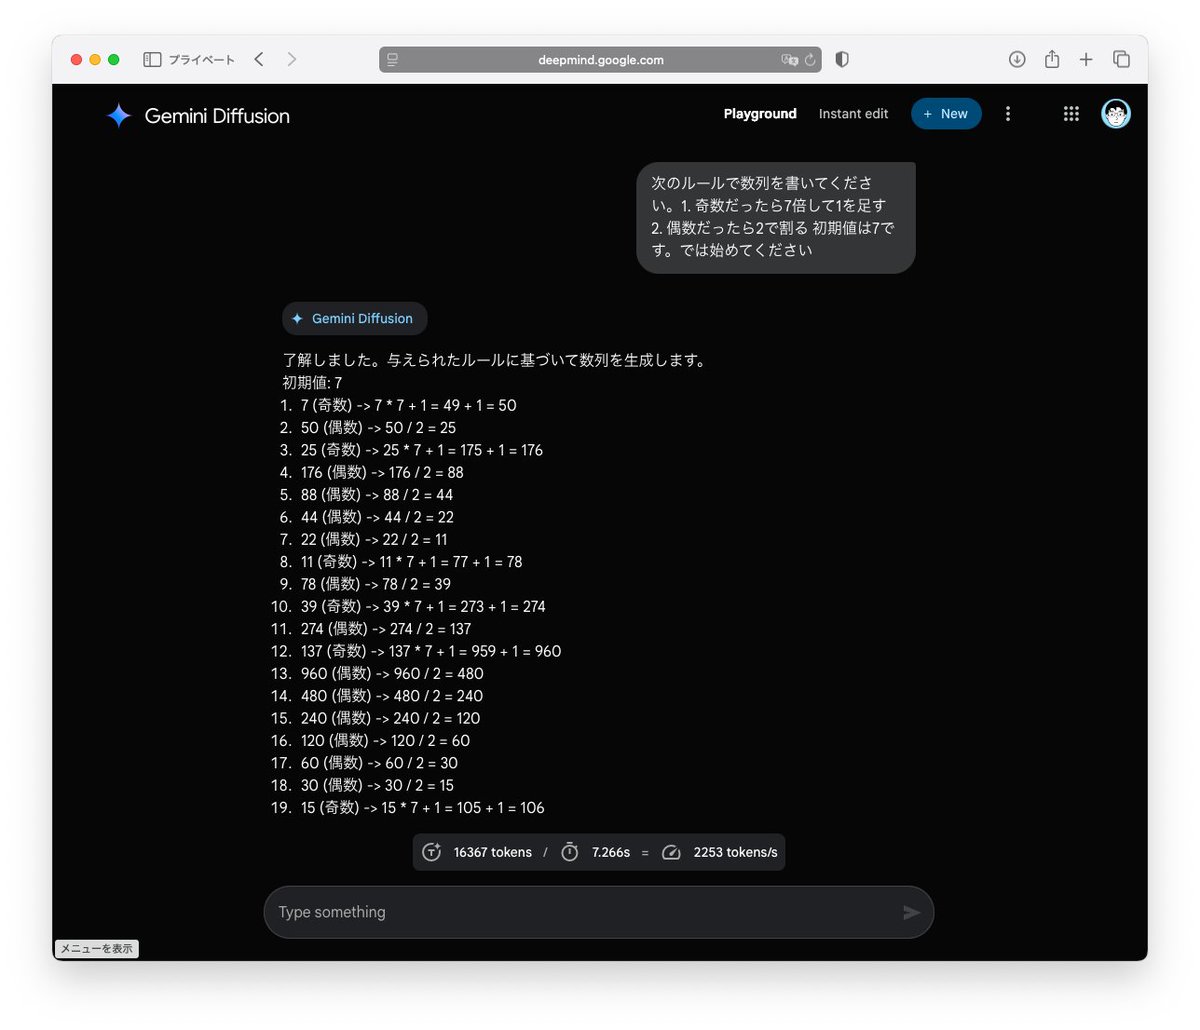Click the tokens-per-second speed gauge icon
Image resolution: width=1200 pixels, height=1030 pixels.
[671, 852]
